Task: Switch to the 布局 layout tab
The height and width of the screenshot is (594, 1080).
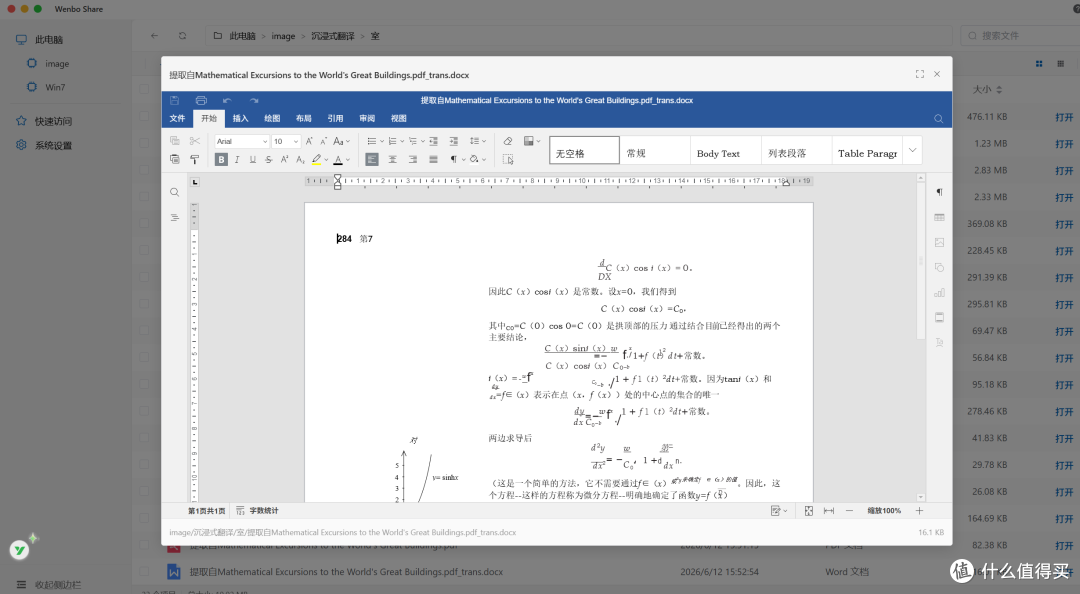Action: point(304,119)
